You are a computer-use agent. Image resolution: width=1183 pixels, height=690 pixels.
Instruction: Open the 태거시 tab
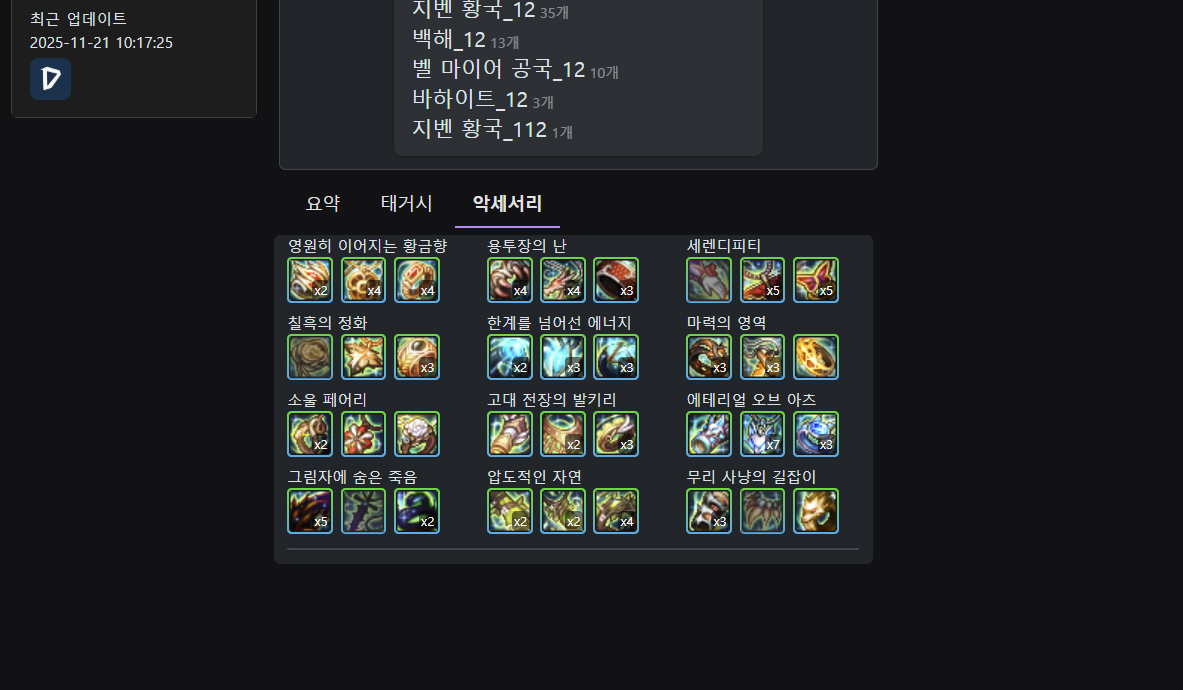click(406, 204)
